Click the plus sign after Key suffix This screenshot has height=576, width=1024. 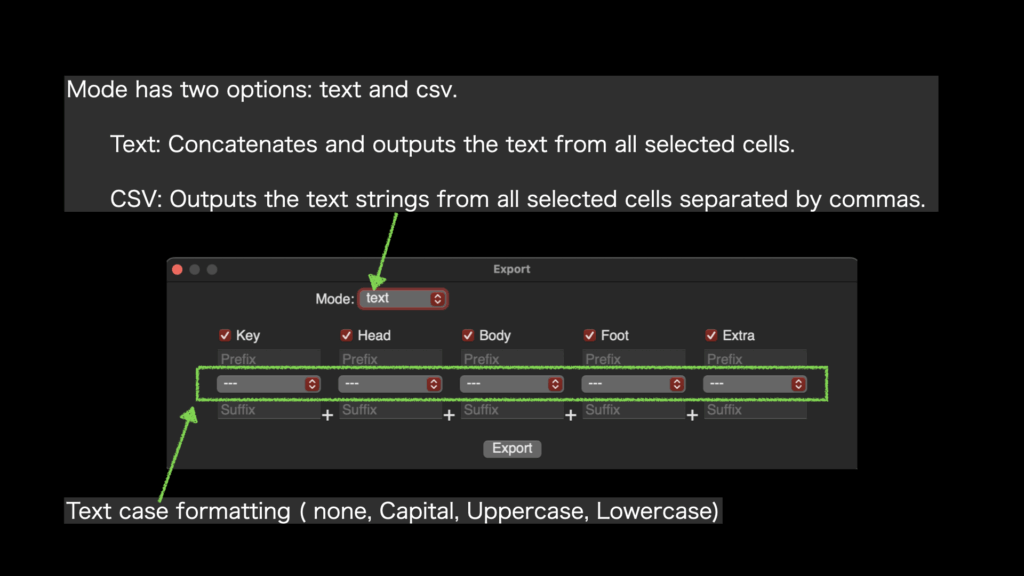[327, 415]
